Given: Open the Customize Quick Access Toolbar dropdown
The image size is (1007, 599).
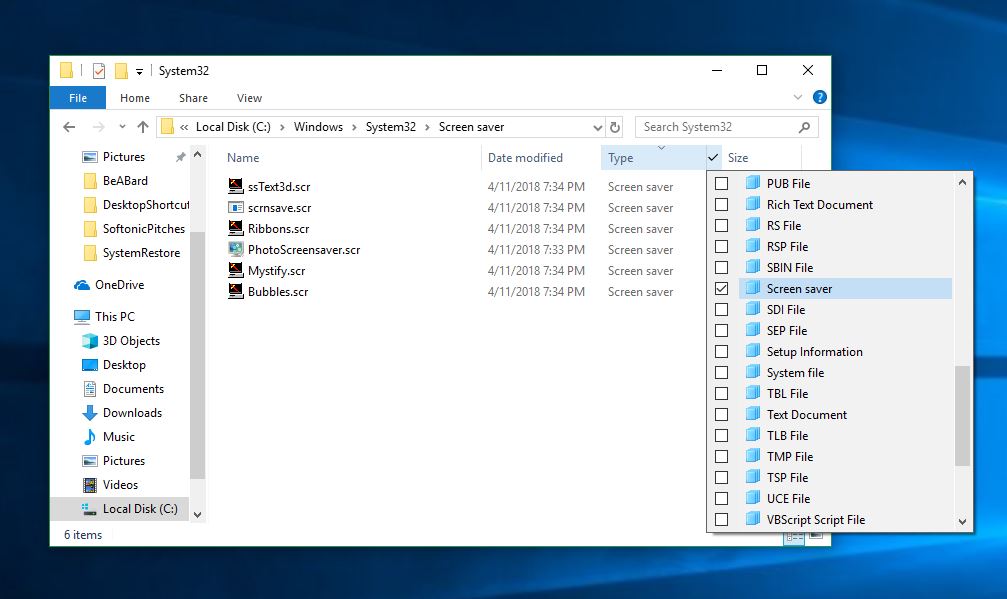Looking at the screenshot, I should click(x=139, y=72).
